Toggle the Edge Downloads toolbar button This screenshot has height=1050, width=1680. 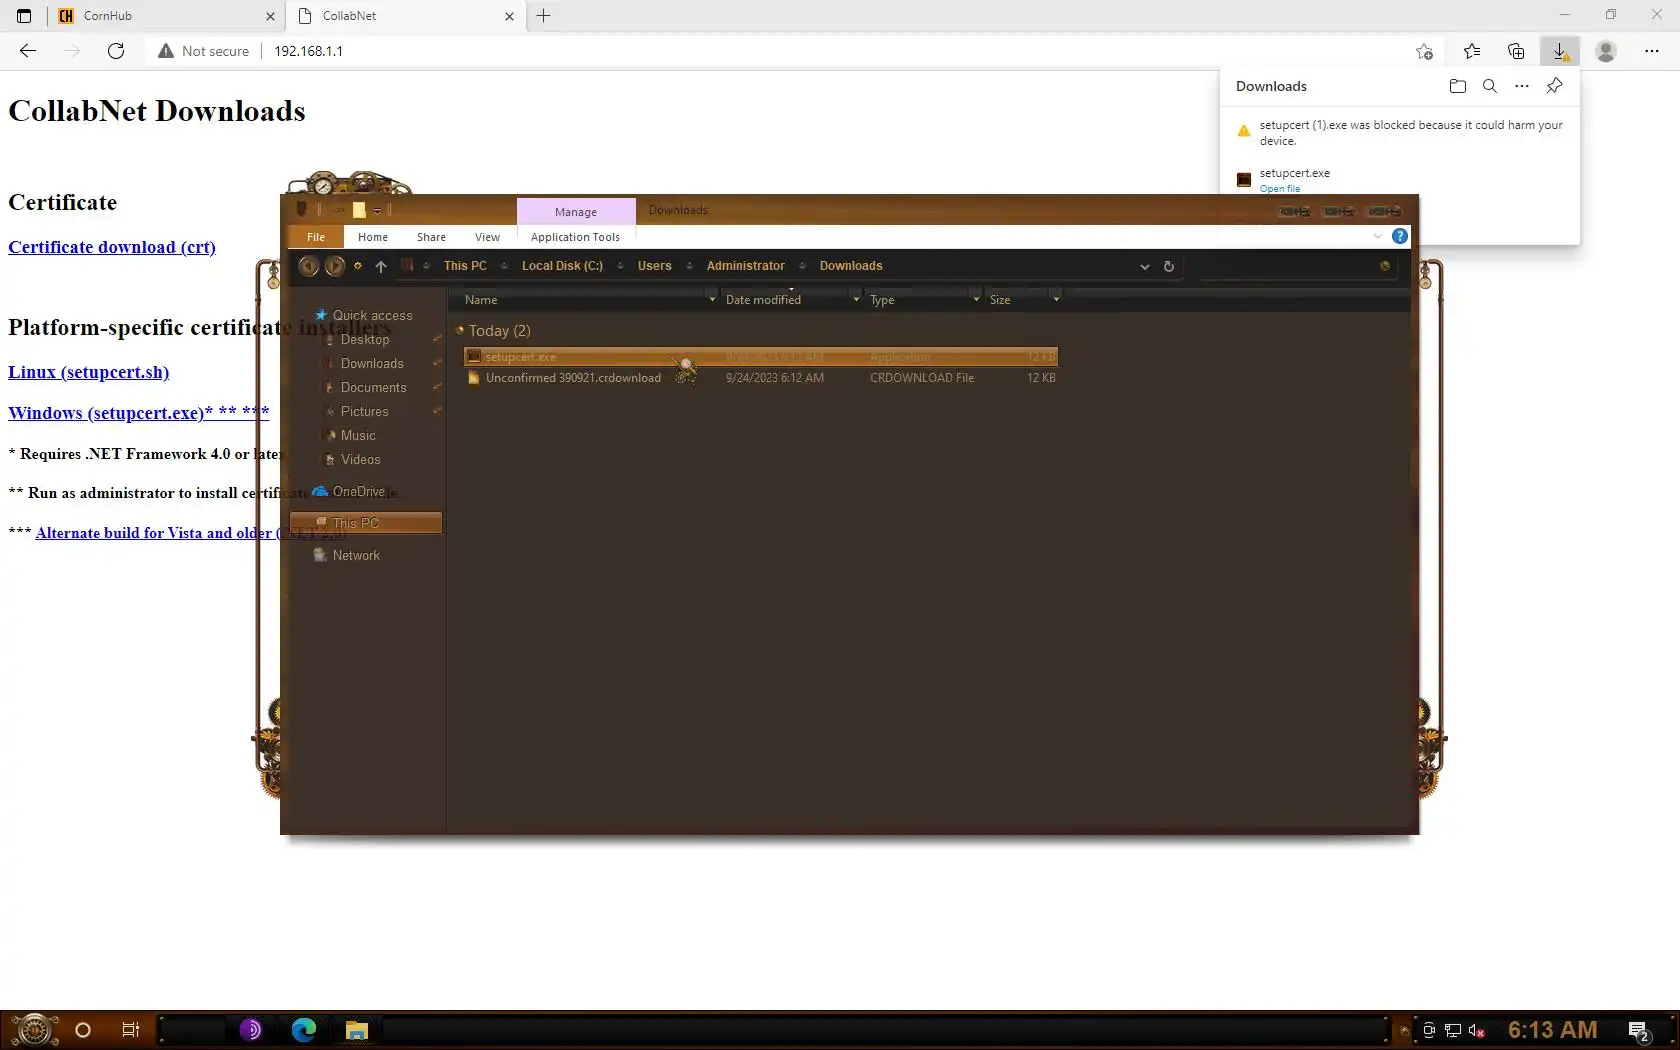1559,51
